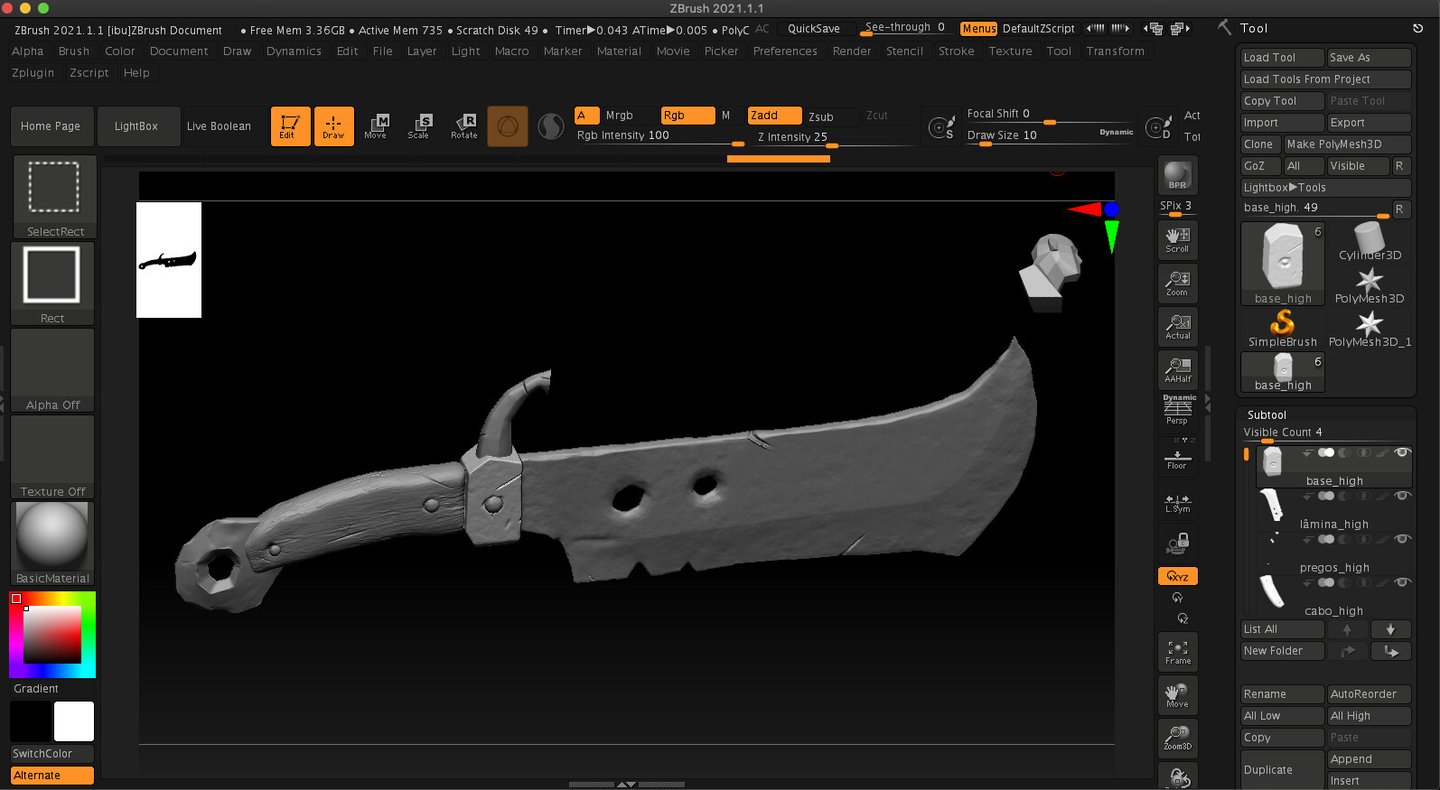Click the Actual size icon
Viewport: 1440px width, 790px height.
click(x=1177, y=326)
